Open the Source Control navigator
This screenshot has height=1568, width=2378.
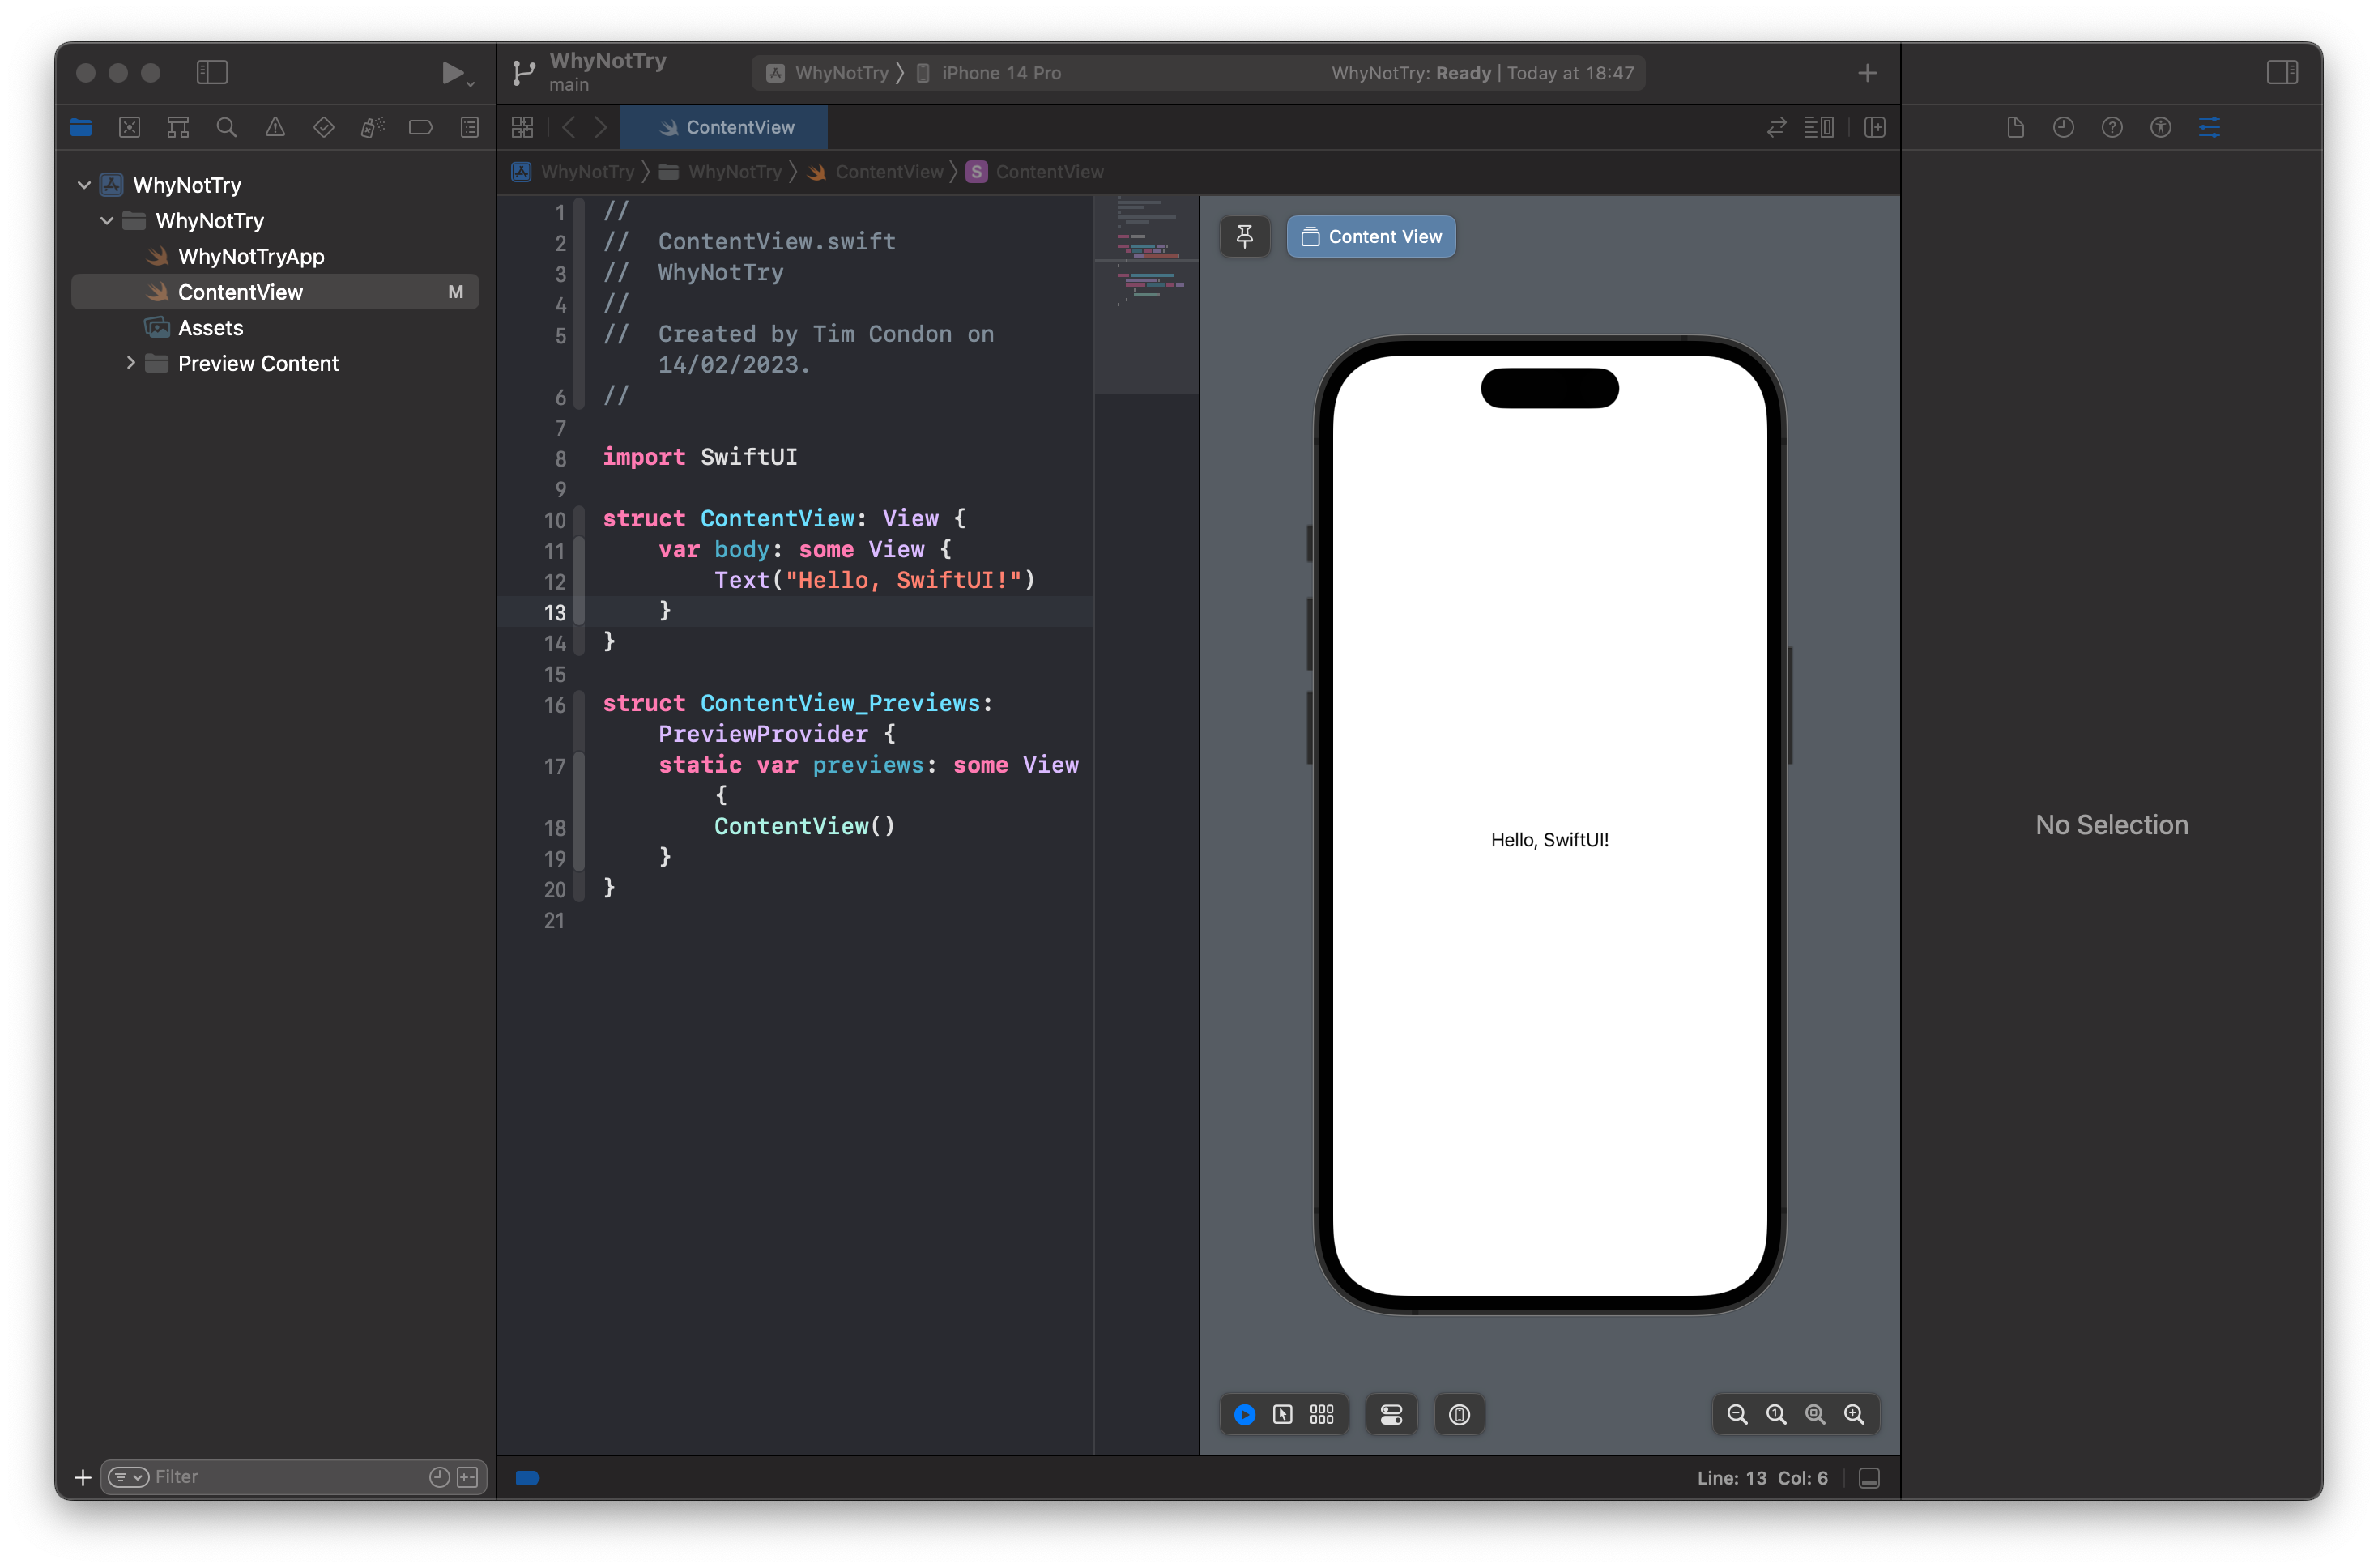[x=129, y=127]
